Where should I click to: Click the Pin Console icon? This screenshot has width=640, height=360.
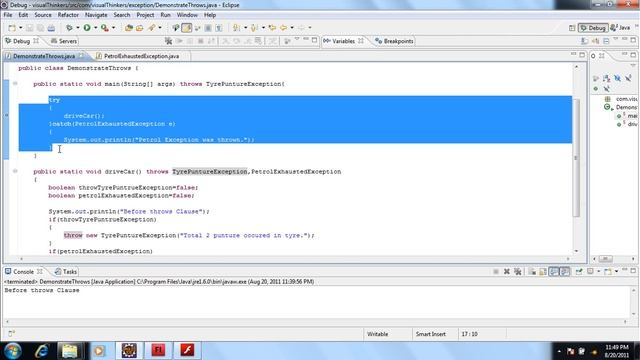(579, 271)
